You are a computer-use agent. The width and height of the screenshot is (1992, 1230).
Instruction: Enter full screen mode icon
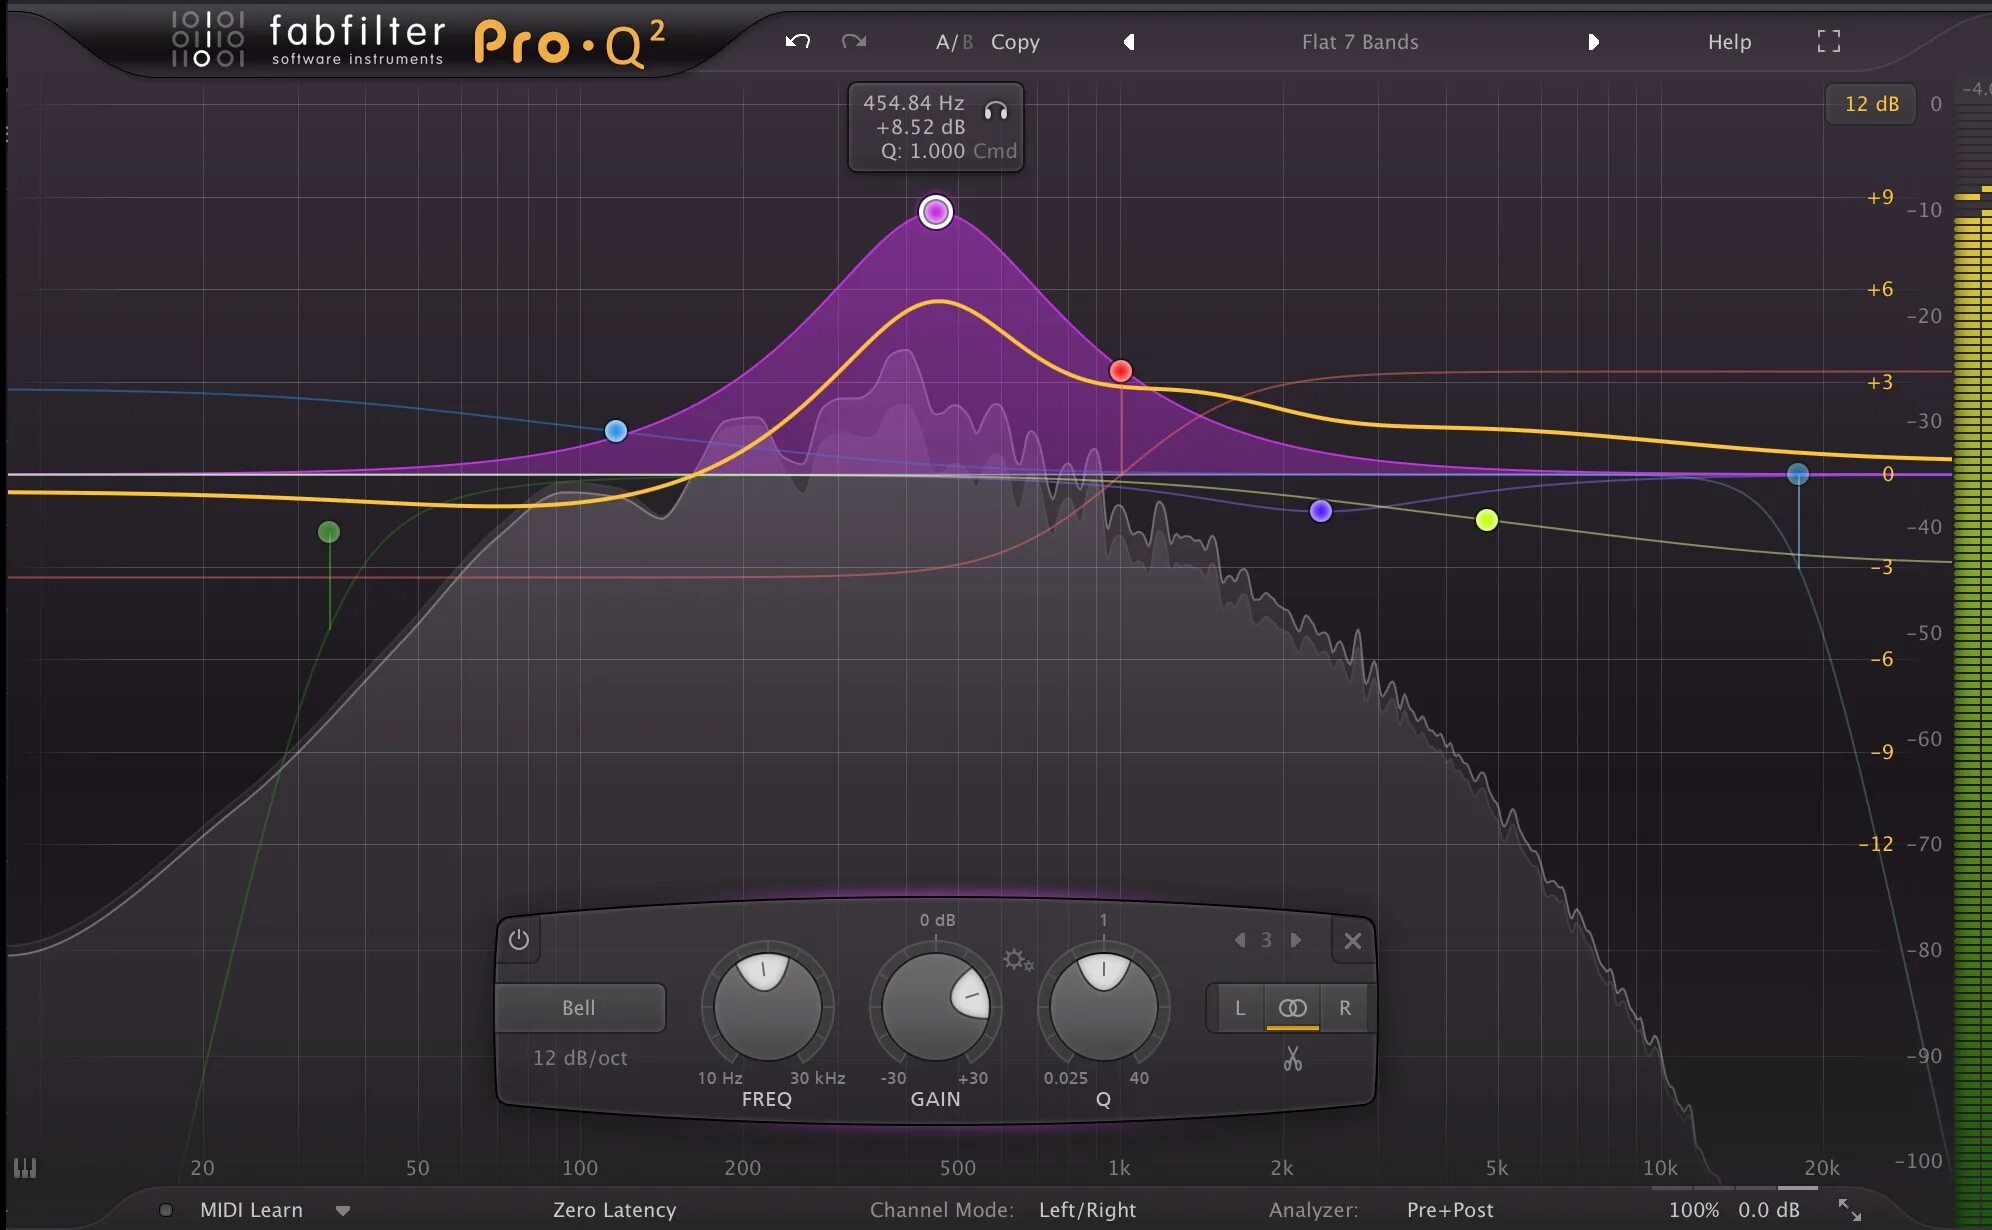coord(1828,41)
